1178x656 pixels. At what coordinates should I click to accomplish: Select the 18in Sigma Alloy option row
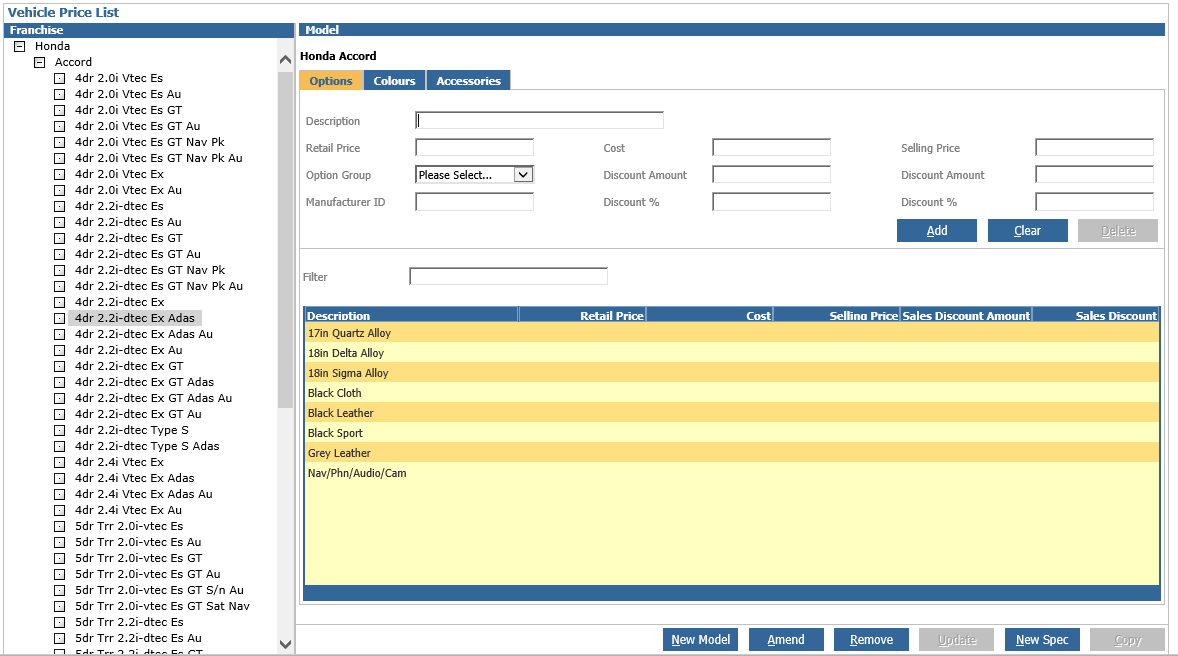732,373
